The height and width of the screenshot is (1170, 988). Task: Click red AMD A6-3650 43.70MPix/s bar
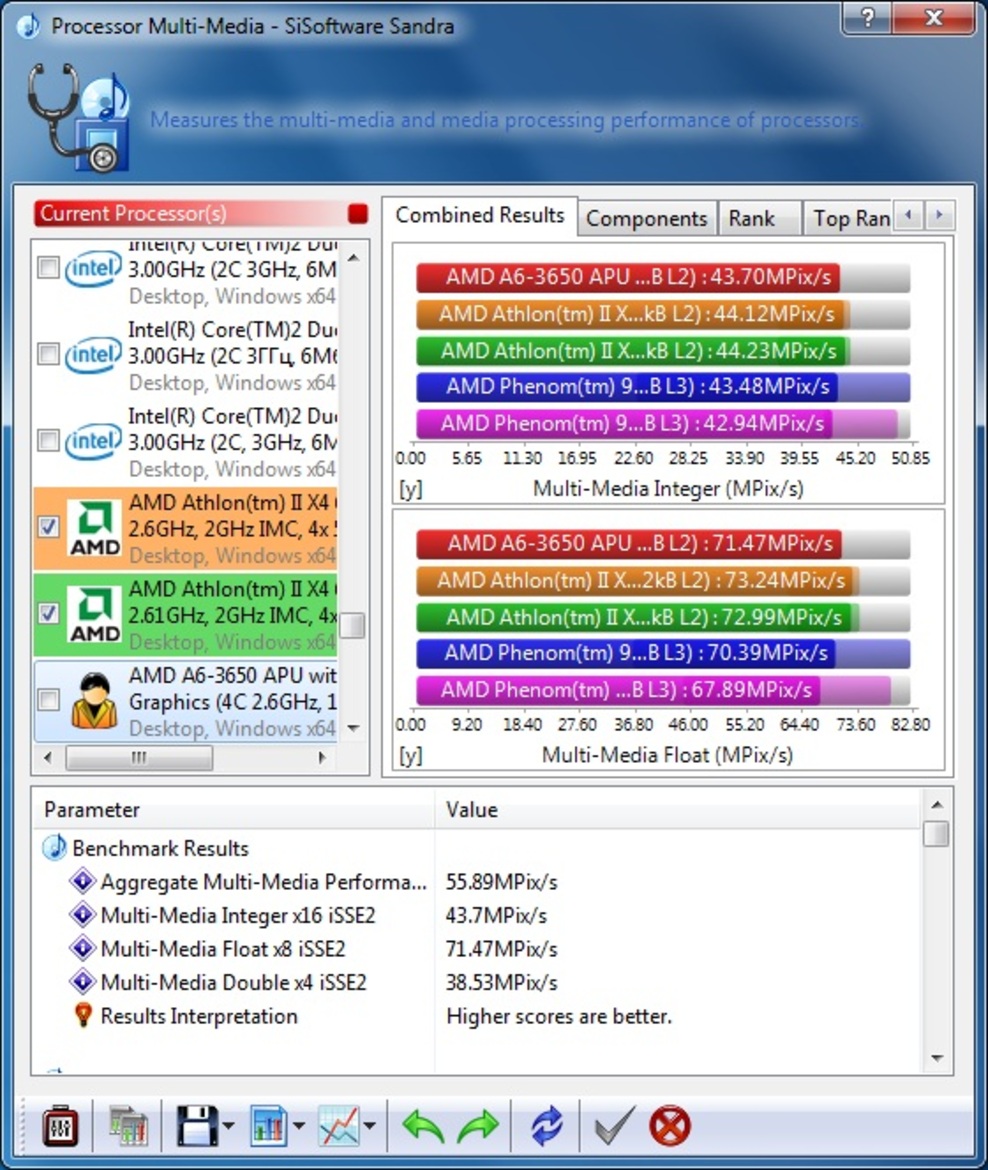(x=628, y=277)
